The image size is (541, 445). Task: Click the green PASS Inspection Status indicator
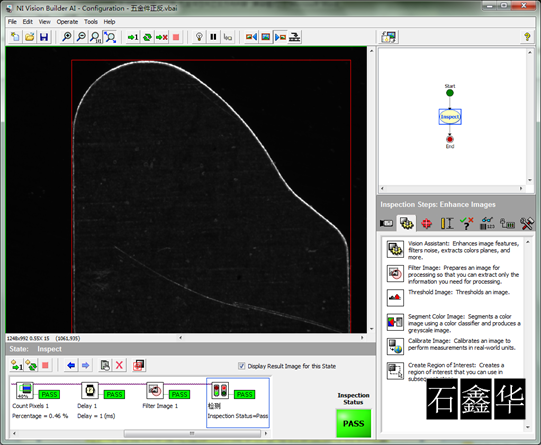pos(353,423)
